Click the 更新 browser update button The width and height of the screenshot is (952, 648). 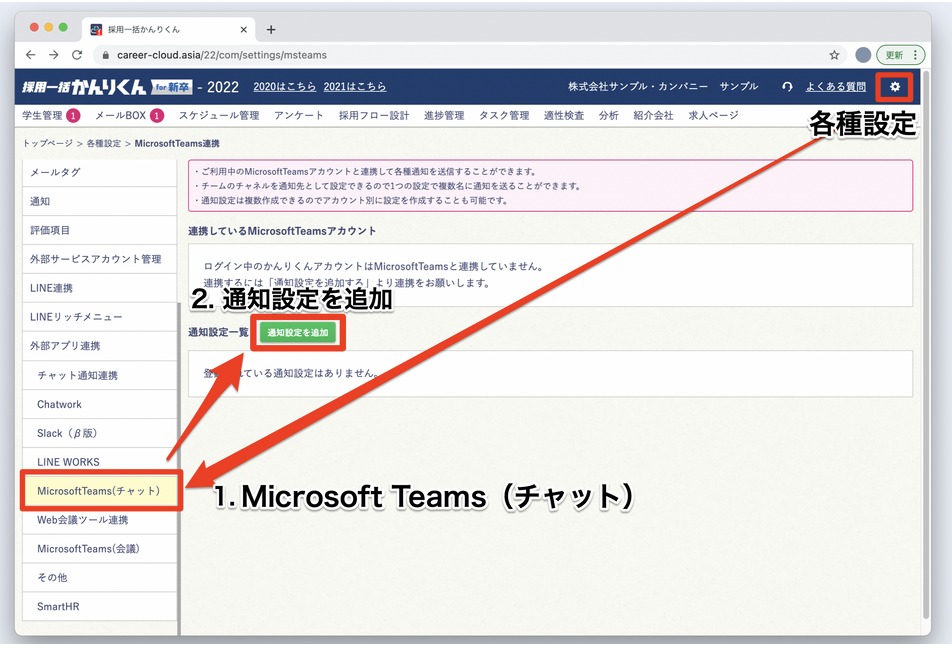coord(895,55)
